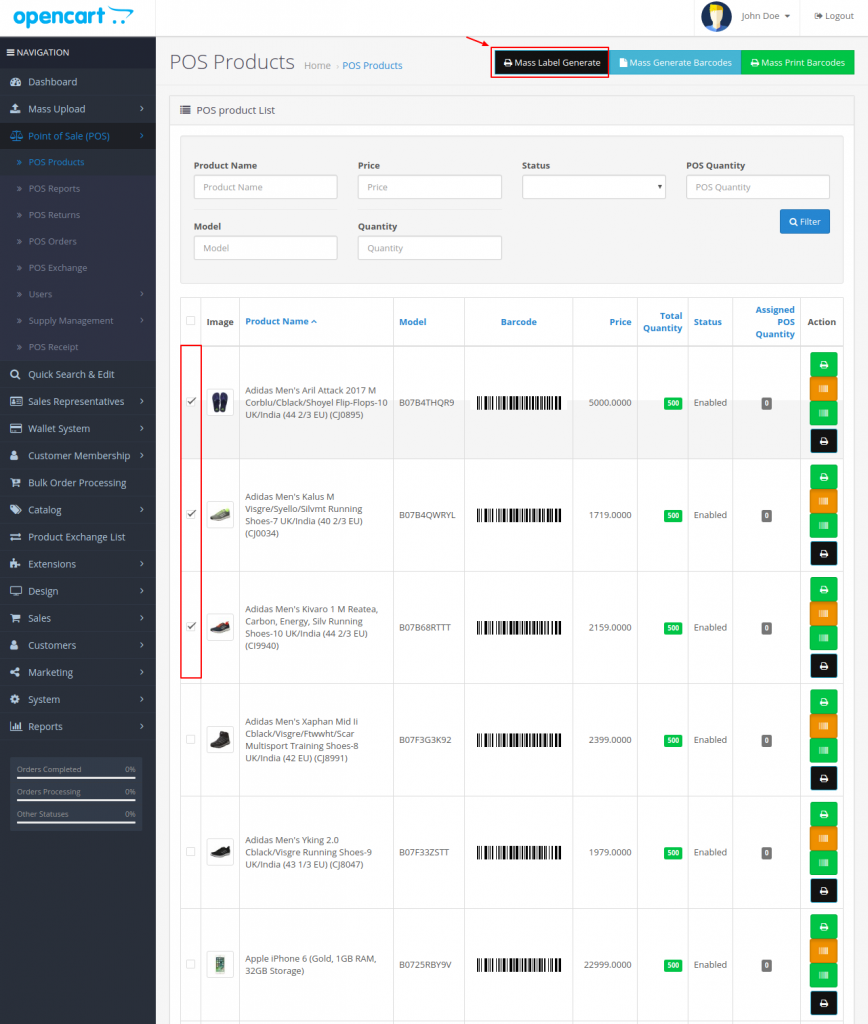Click the Mass Label Generate button
Viewport: 868px width, 1024px height.
pos(551,63)
